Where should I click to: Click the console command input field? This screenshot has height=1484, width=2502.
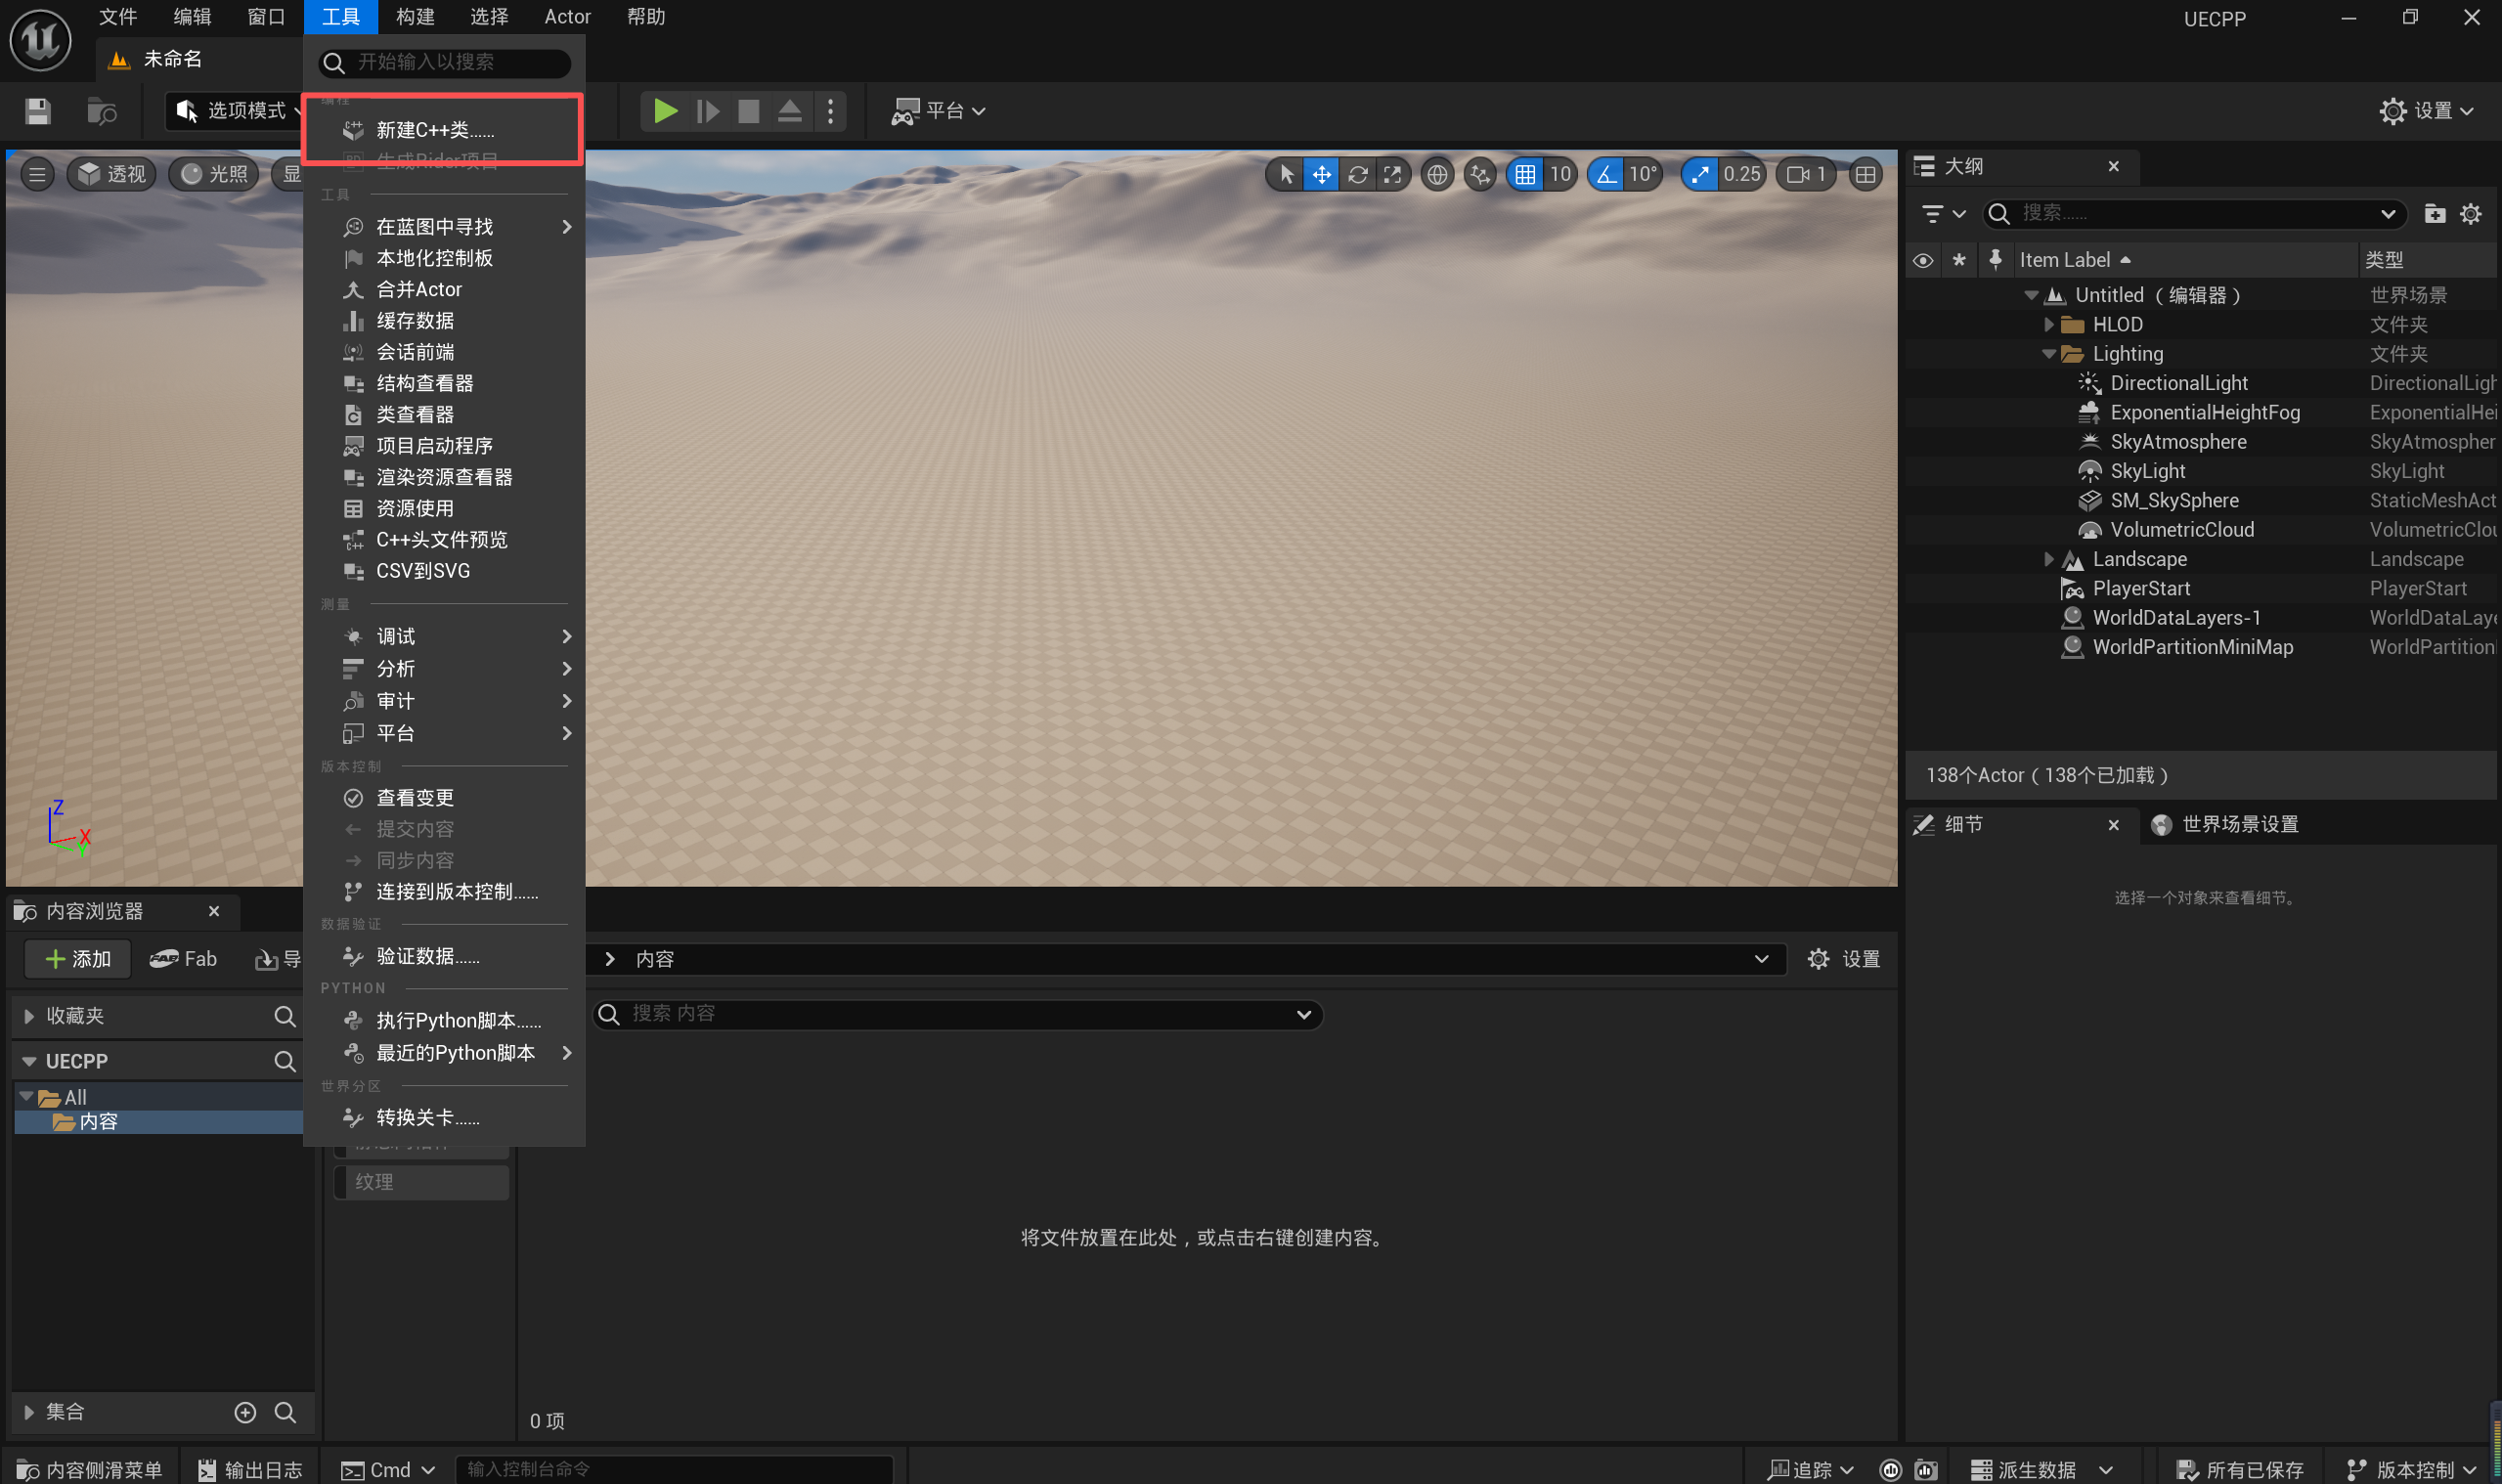(x=673, y=1469)
